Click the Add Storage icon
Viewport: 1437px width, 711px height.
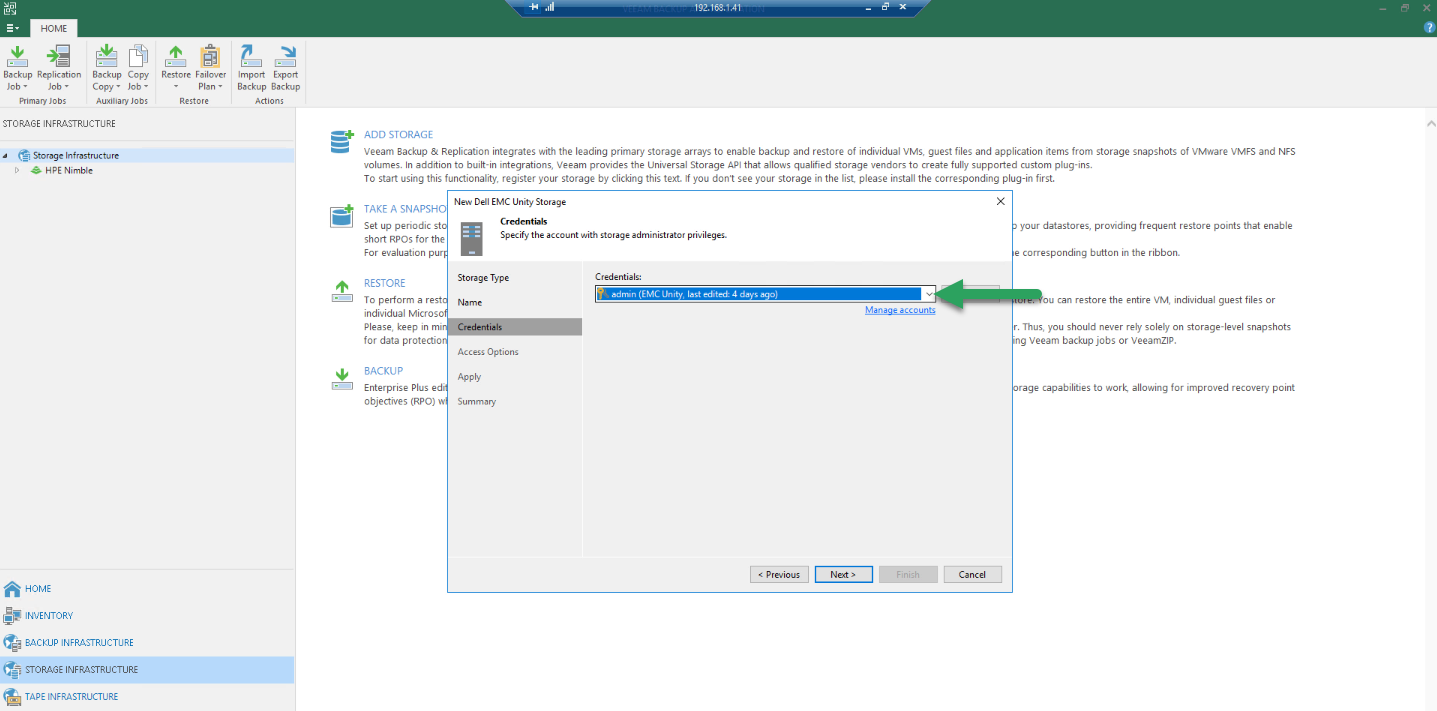point(342,141)
